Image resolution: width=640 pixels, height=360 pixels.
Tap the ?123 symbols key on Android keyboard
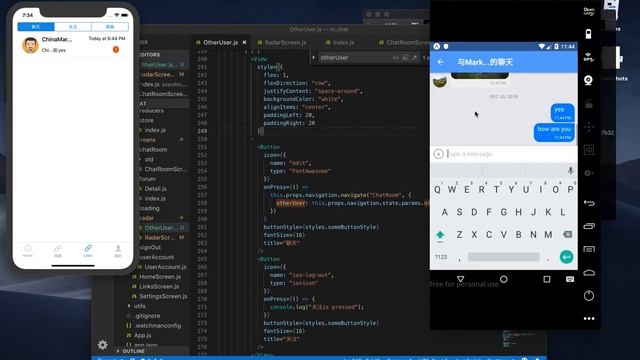coord(441,257)
